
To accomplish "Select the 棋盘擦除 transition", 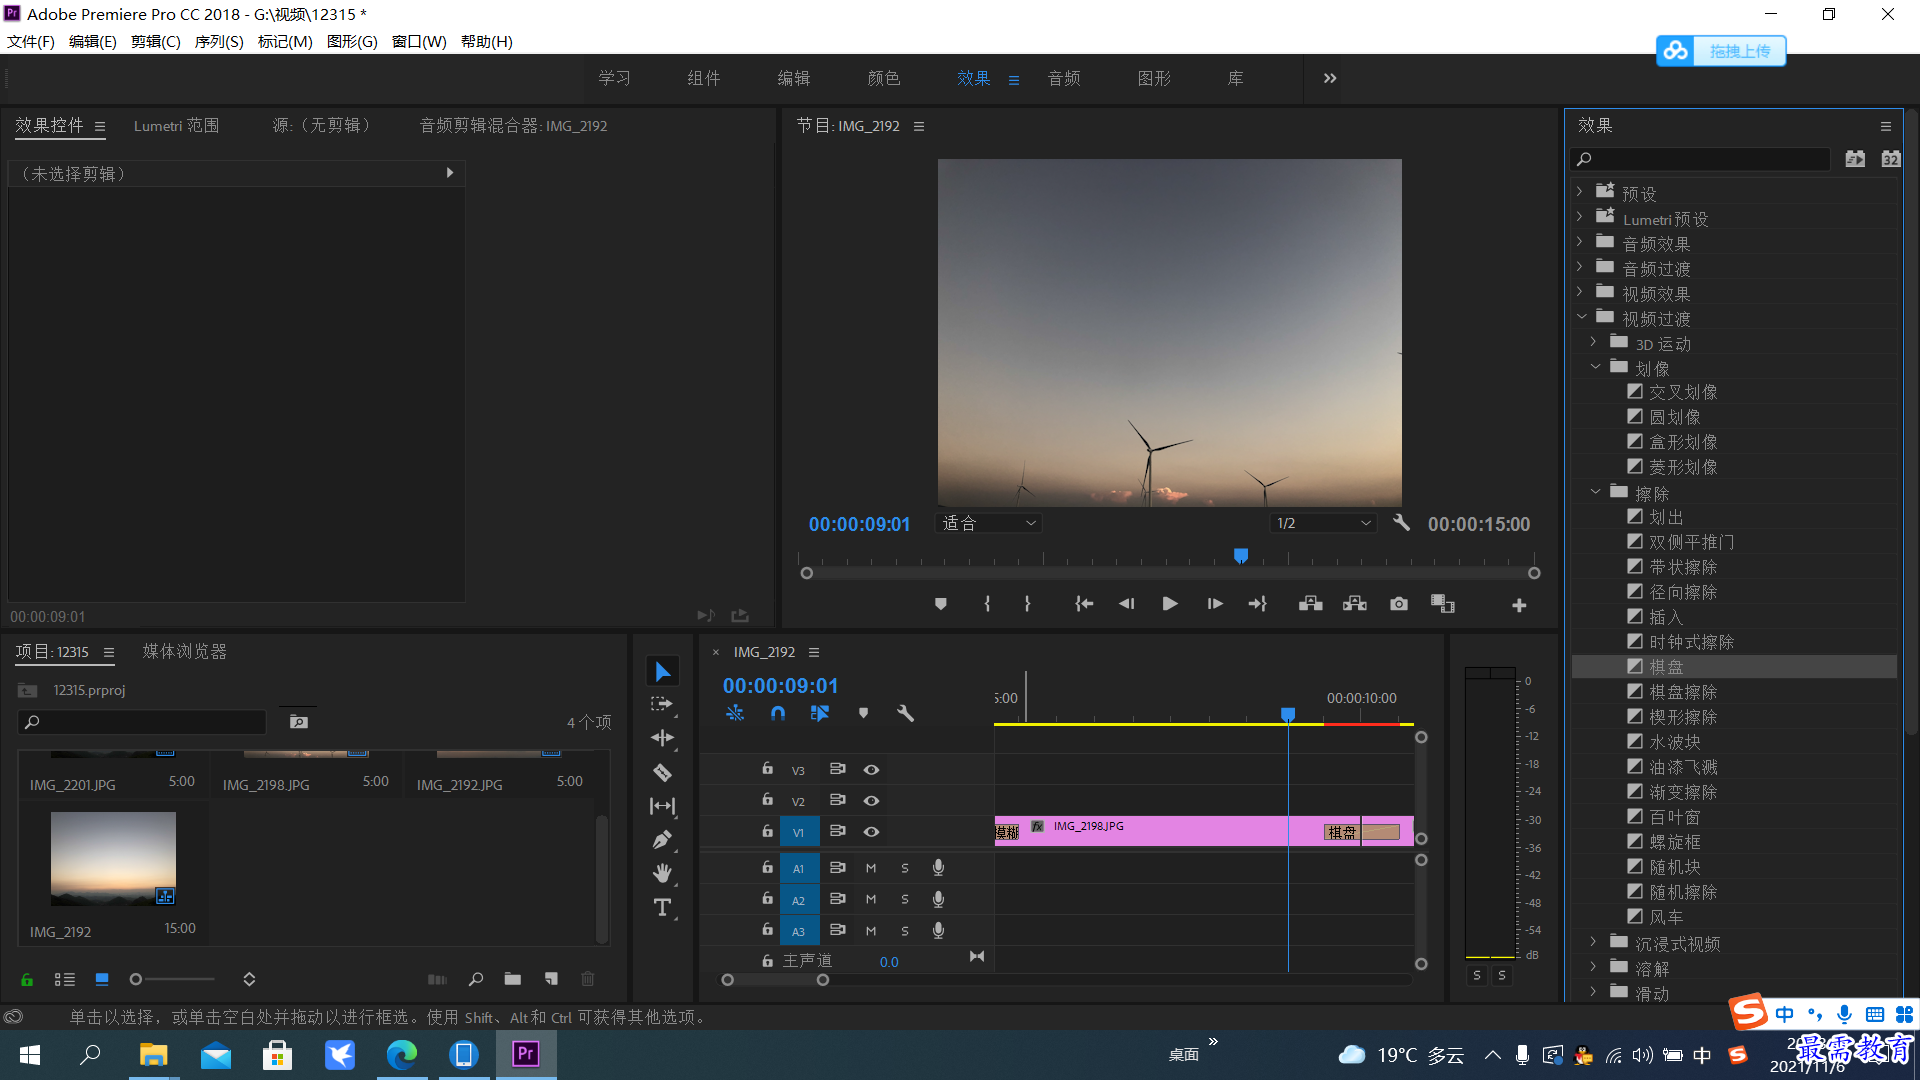I will pyautogui.click(x=1683, y=692).
